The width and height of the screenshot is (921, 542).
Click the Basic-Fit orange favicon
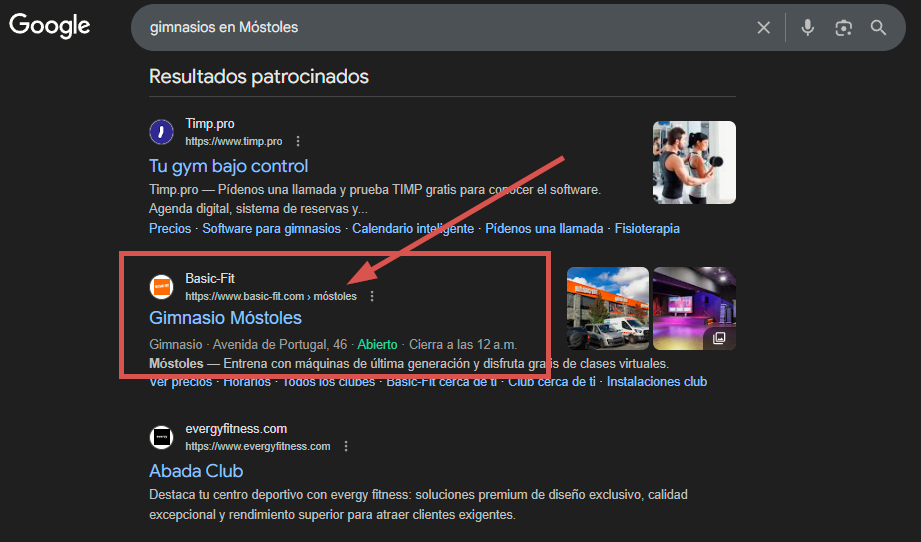point(161,287)
